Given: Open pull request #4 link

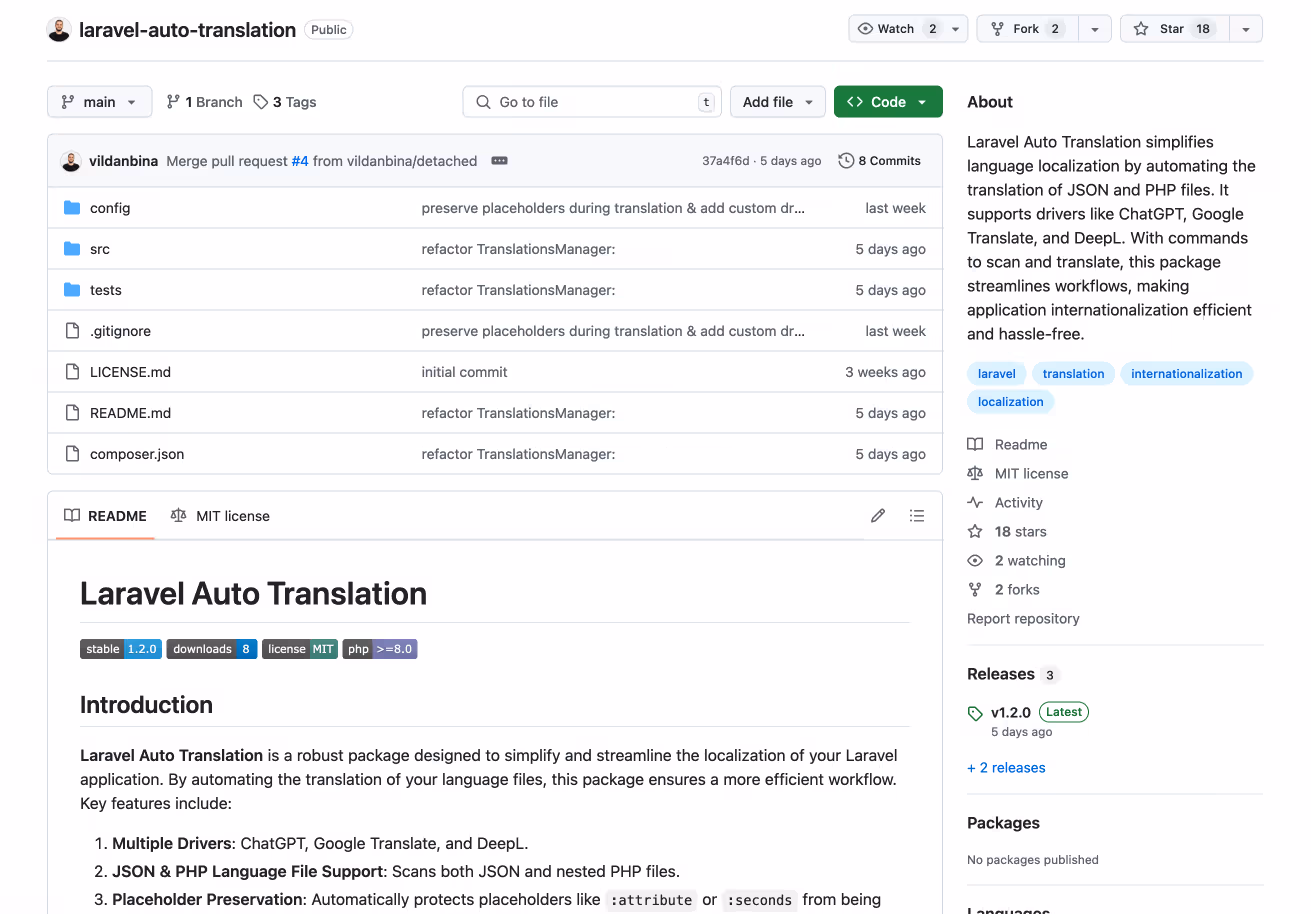Looking at the screenshot, I should point(300,161).
